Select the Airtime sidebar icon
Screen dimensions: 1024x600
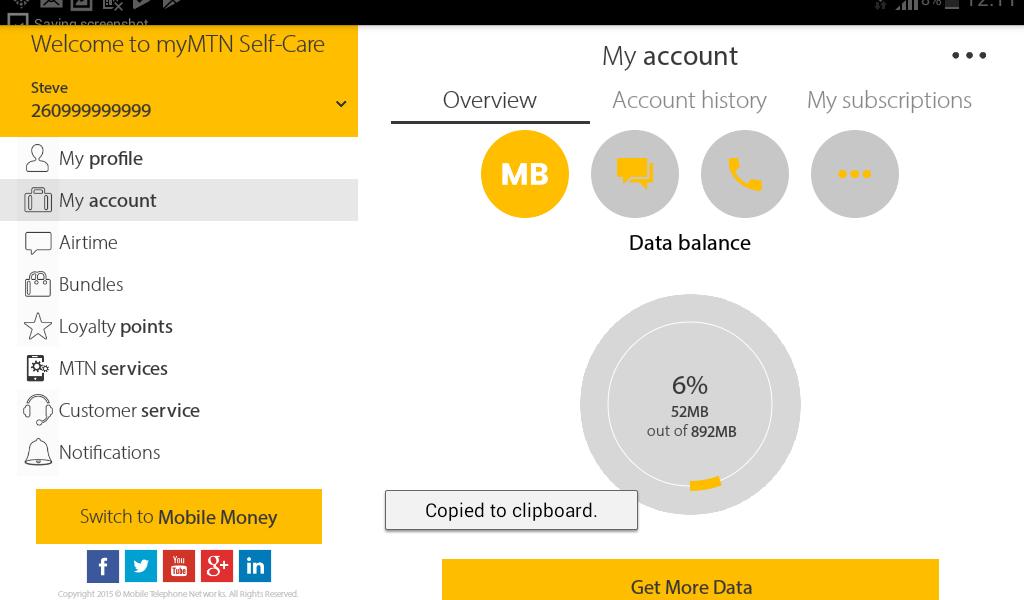click(x=38, y=242)
